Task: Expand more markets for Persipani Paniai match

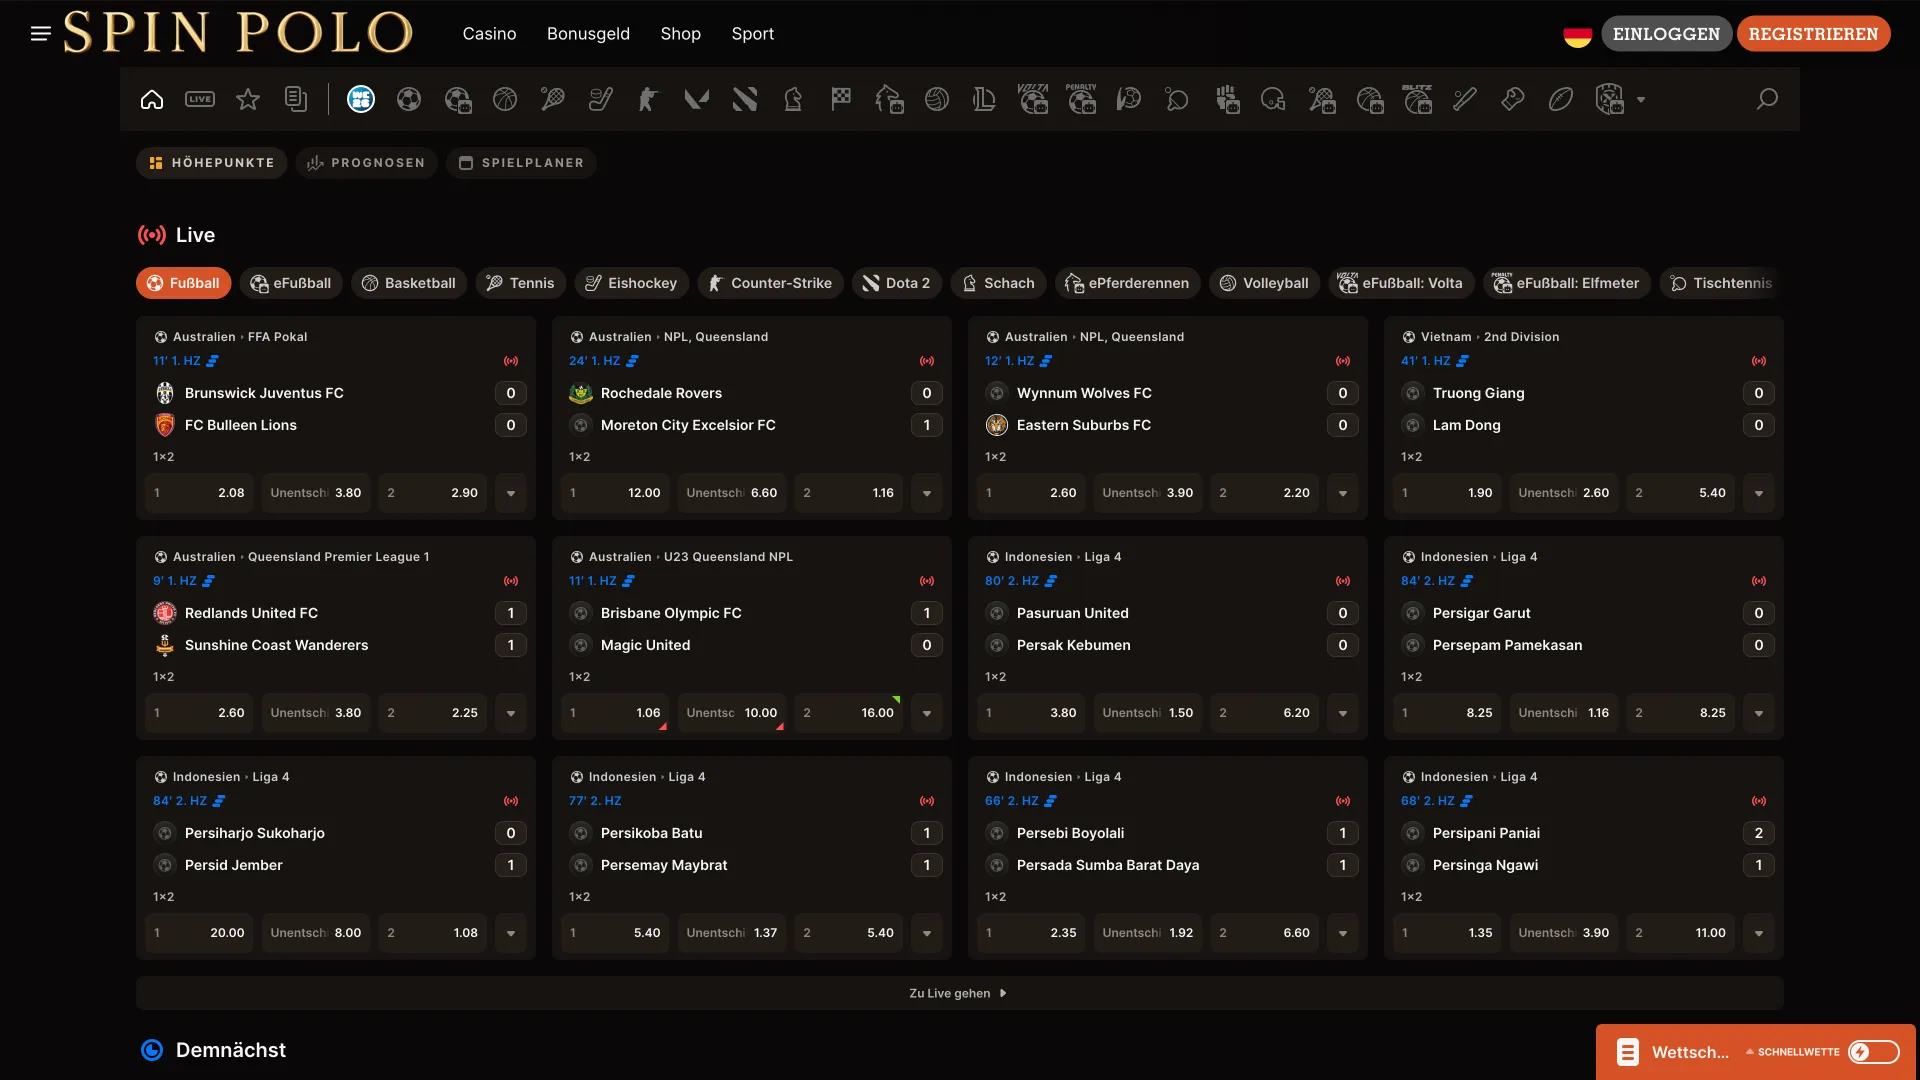Action: pyautogui.click(x=1759, y=933)
